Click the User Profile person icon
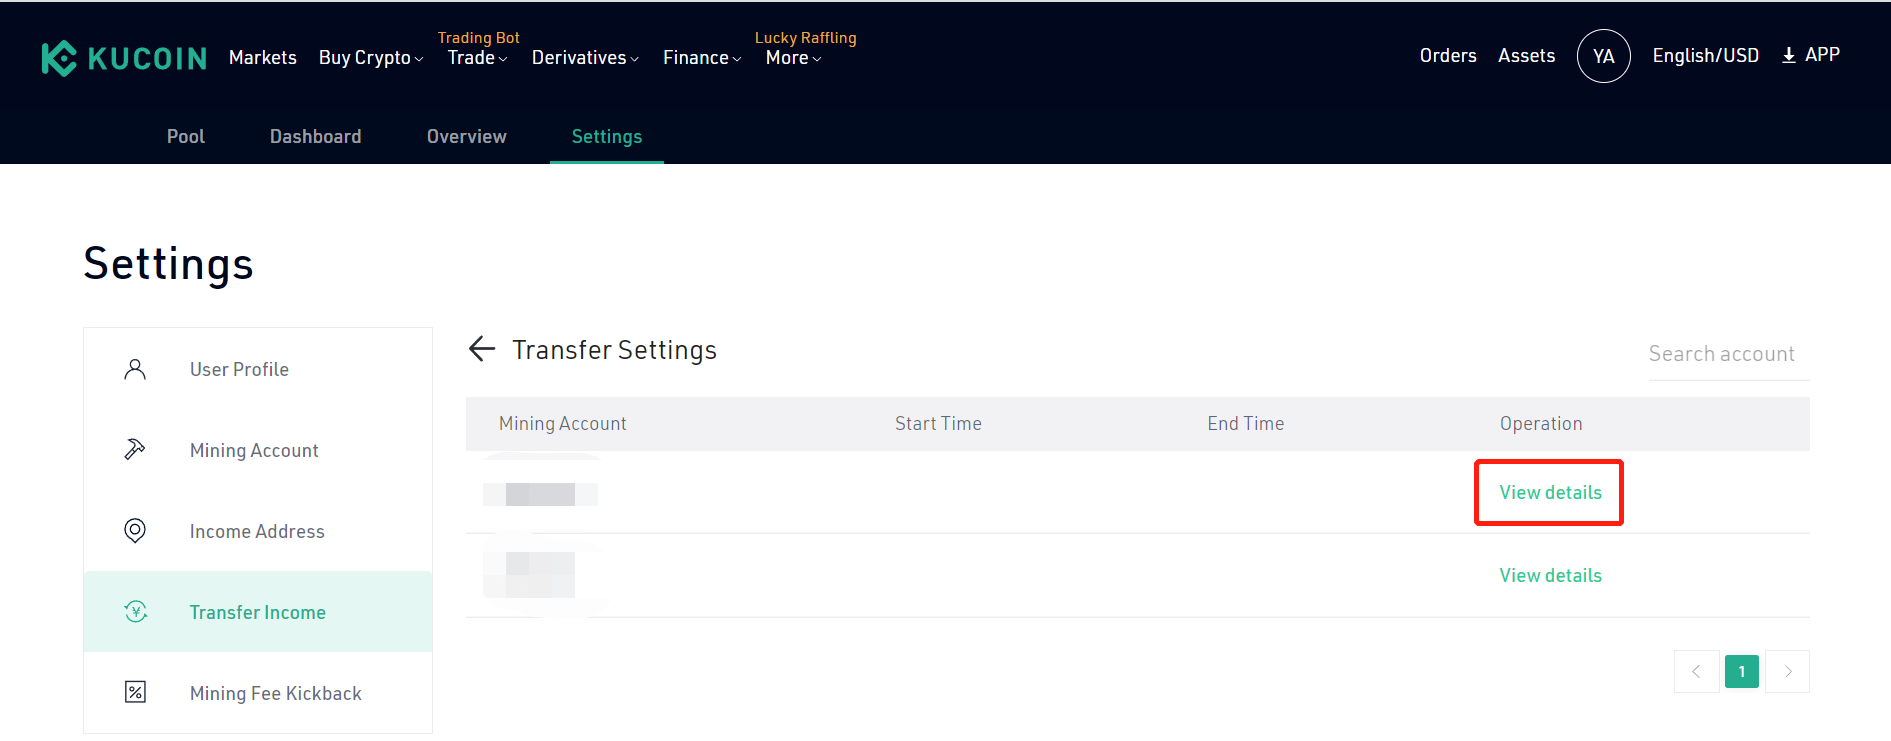The width and height of the screenshot is (1891, 741). [135, 369]
